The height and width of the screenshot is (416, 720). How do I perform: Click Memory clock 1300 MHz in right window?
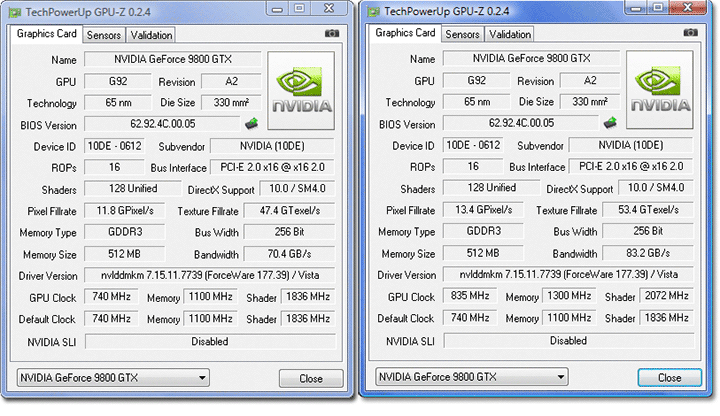(x=569, y=296)
